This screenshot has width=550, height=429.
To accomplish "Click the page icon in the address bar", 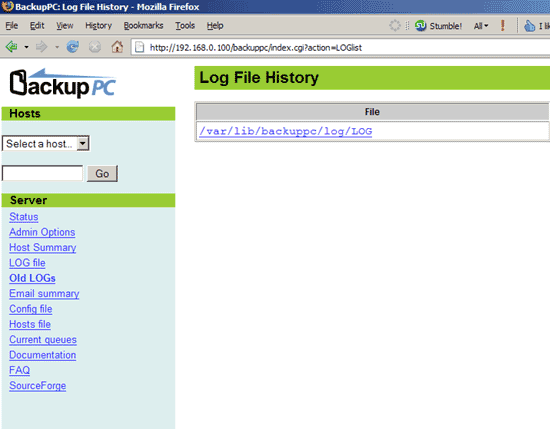I will [140, 47].
